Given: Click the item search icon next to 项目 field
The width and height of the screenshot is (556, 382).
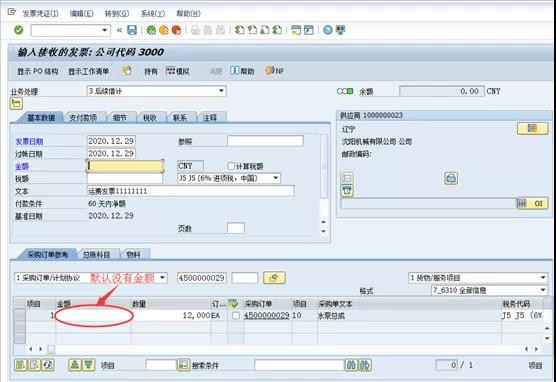Looking at the screenshot, I should click(183, 365).
